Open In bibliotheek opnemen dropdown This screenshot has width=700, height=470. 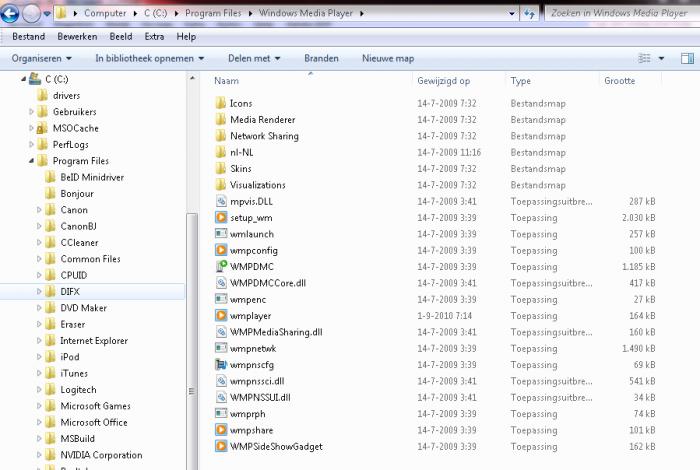tap(150, 58)
